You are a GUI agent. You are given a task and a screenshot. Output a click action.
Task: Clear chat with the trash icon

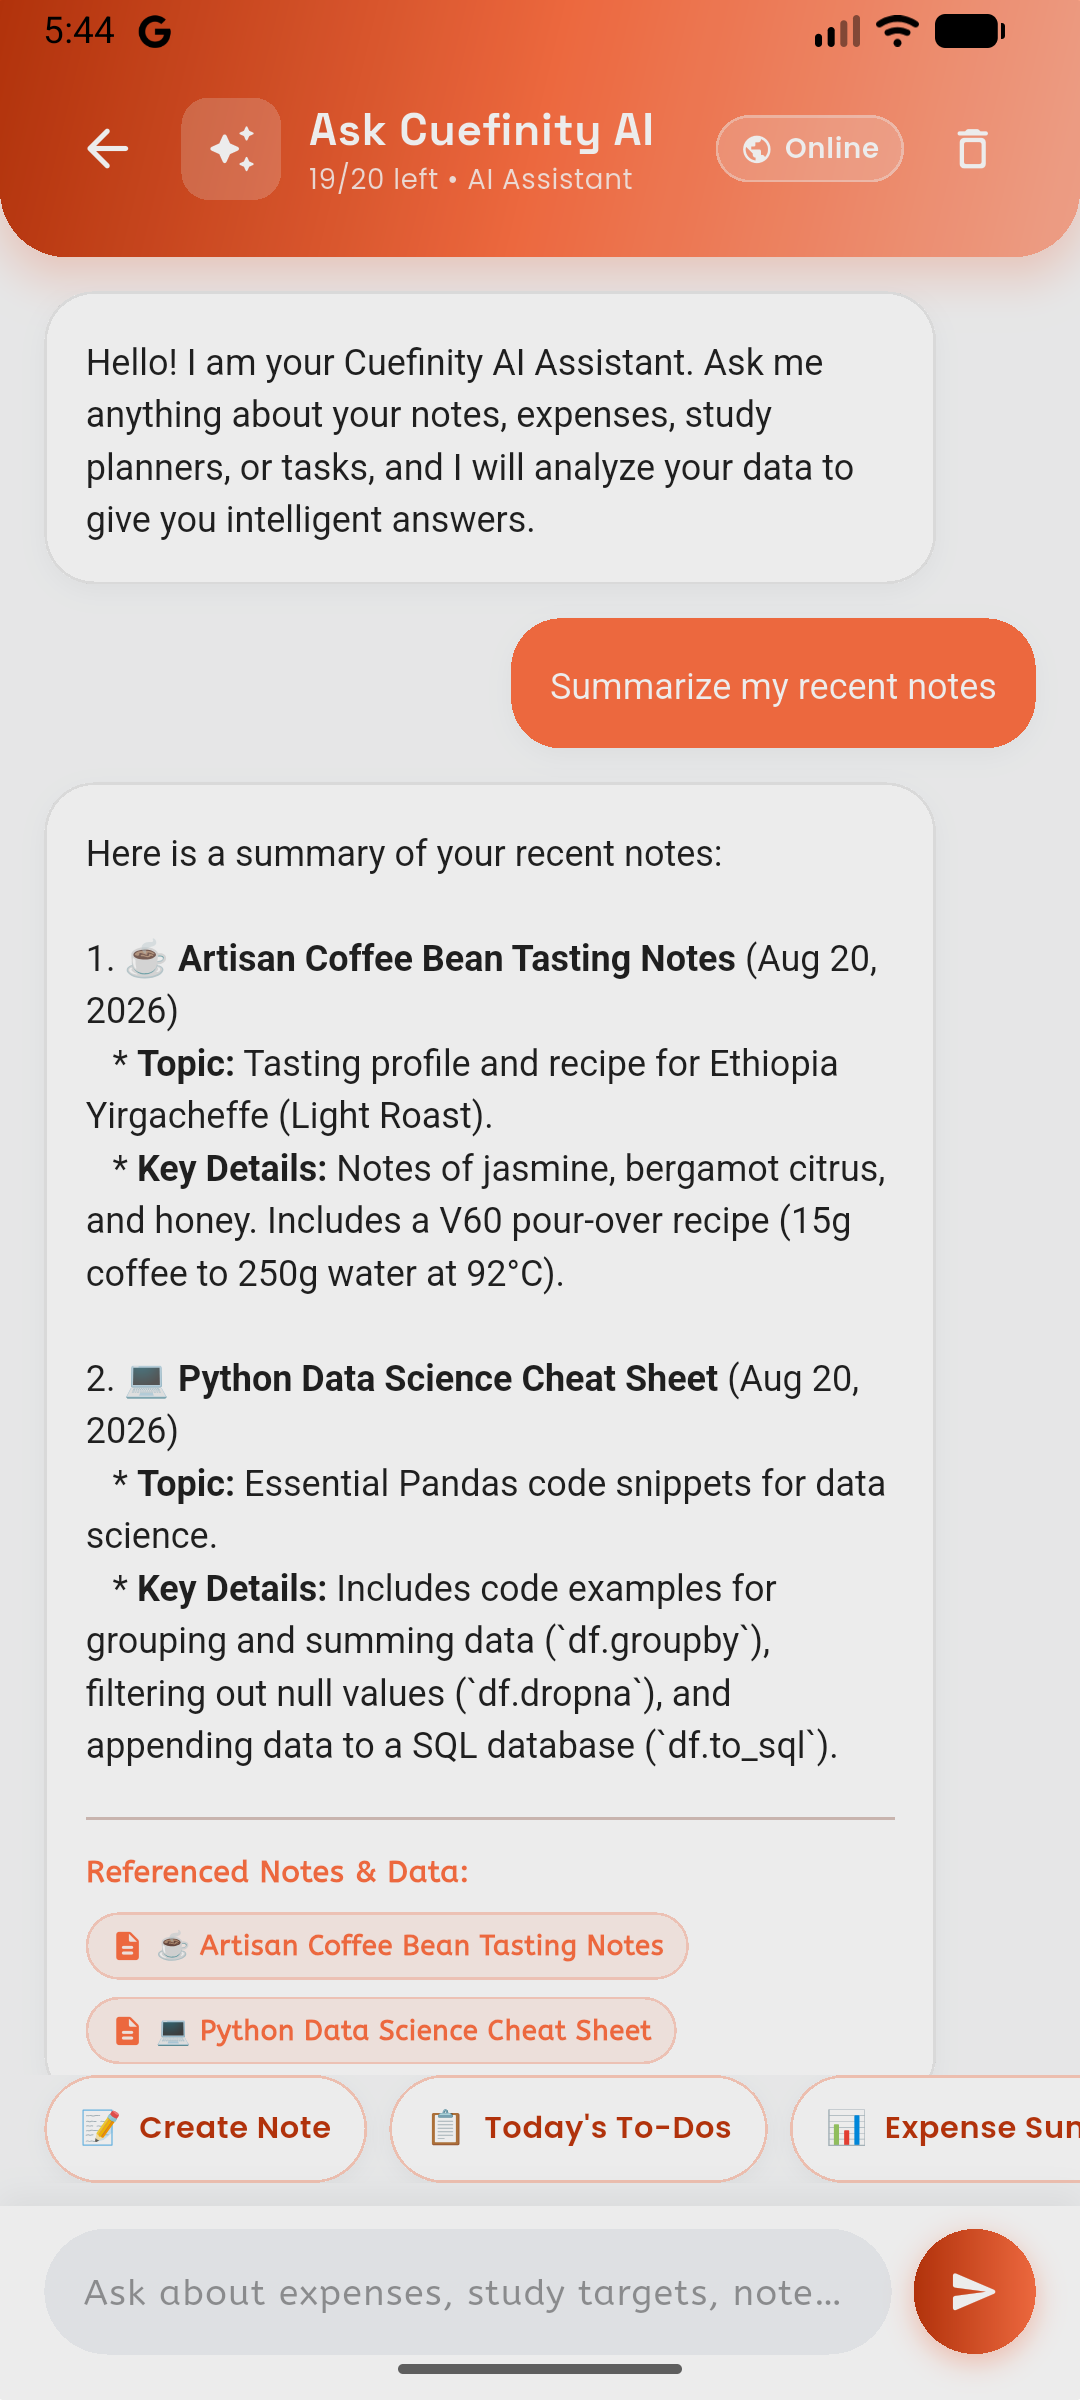tap(972, 149)
